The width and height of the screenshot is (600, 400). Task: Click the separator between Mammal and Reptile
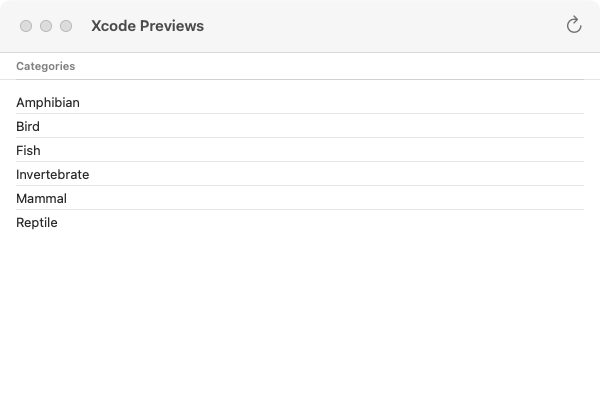(300, 210)
